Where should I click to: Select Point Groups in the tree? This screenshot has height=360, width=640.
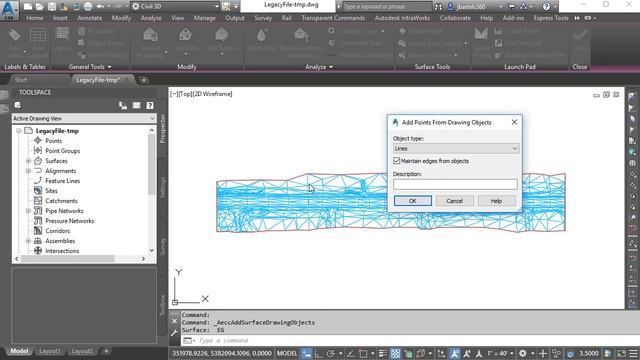point(62,151)
